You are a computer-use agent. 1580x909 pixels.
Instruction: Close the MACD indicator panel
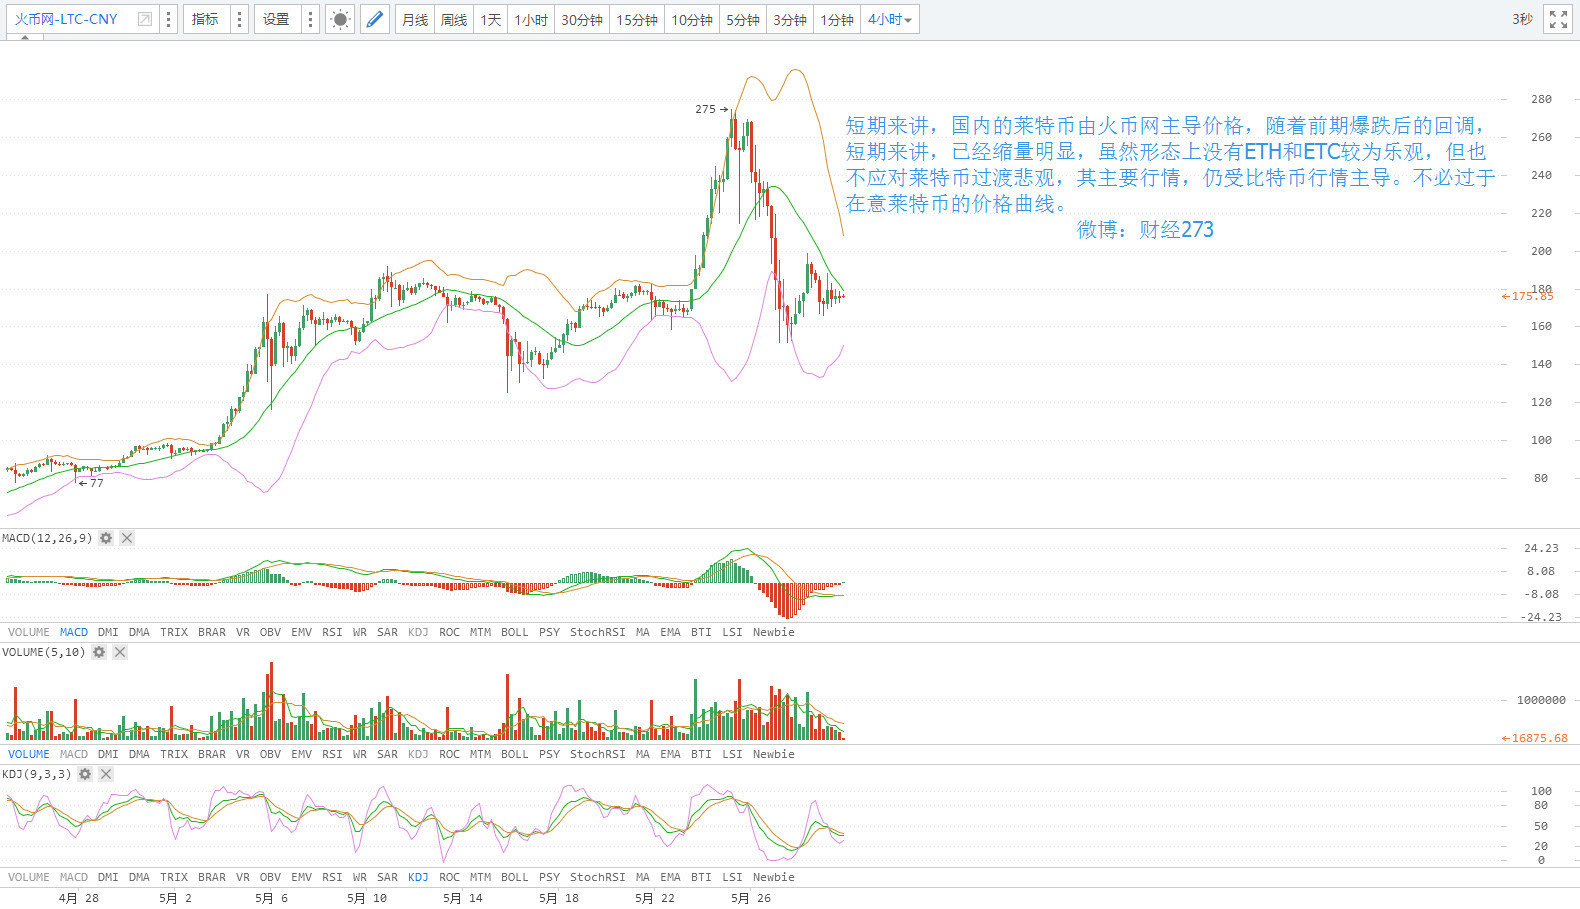pos(127,538)
